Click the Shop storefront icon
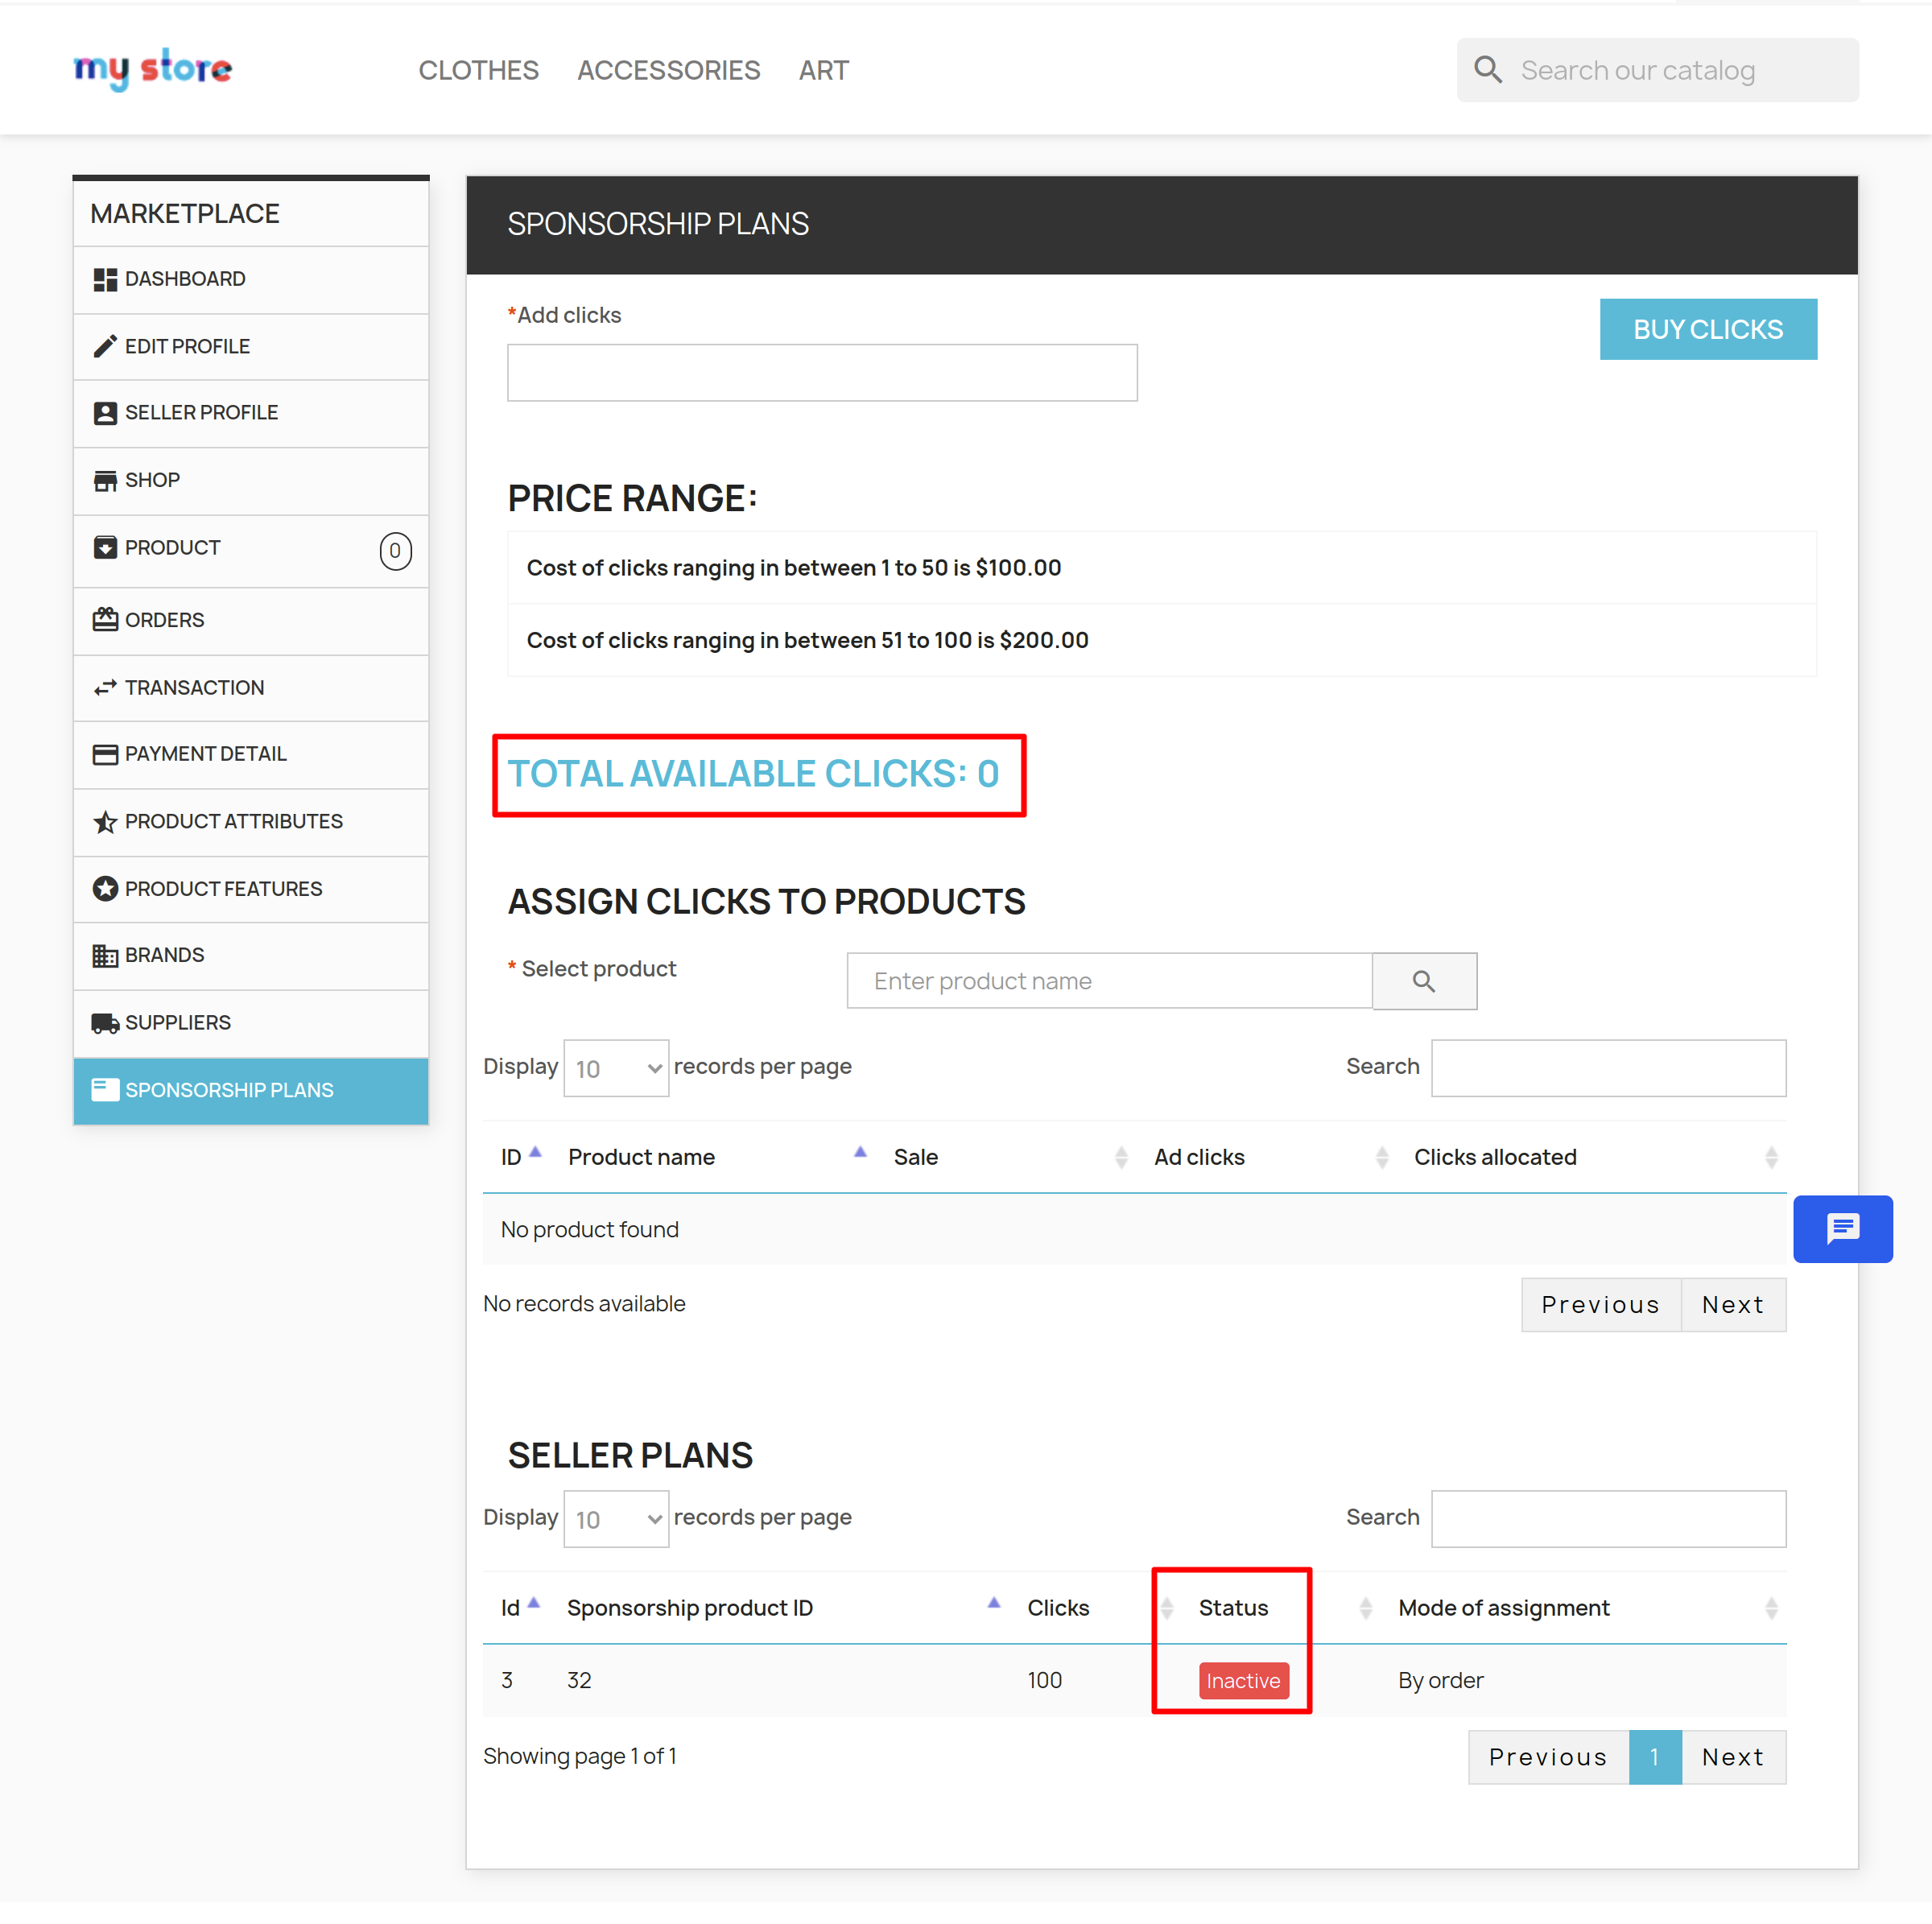This screenshot has width=1932, height=1924. [x=105, y=480]
